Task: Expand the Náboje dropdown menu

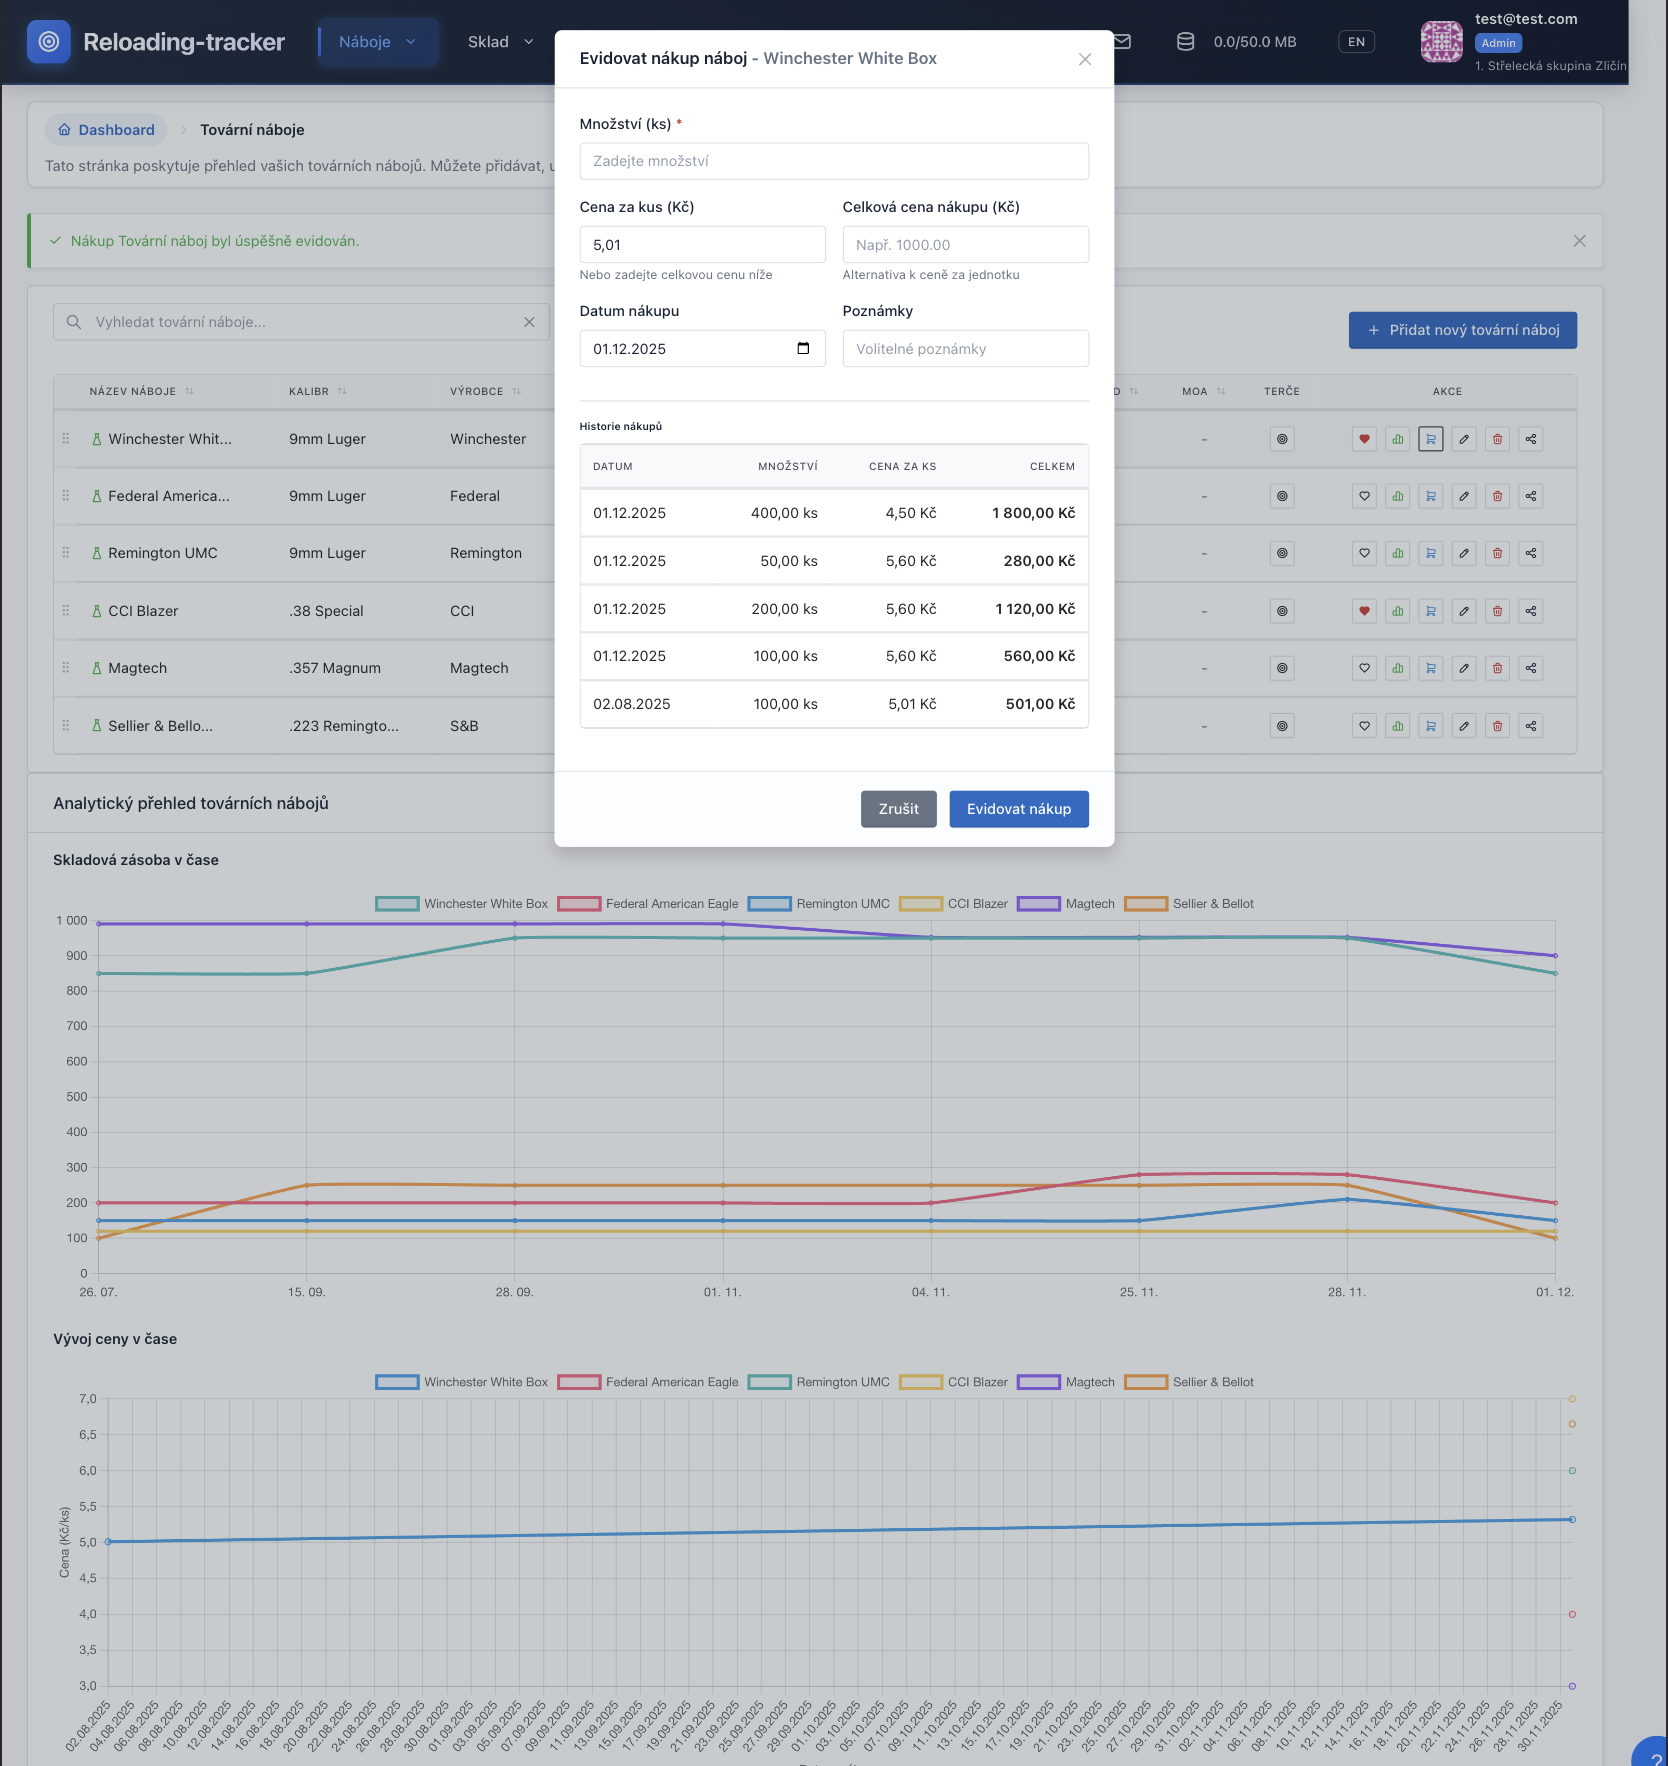Action: [378, 42]
